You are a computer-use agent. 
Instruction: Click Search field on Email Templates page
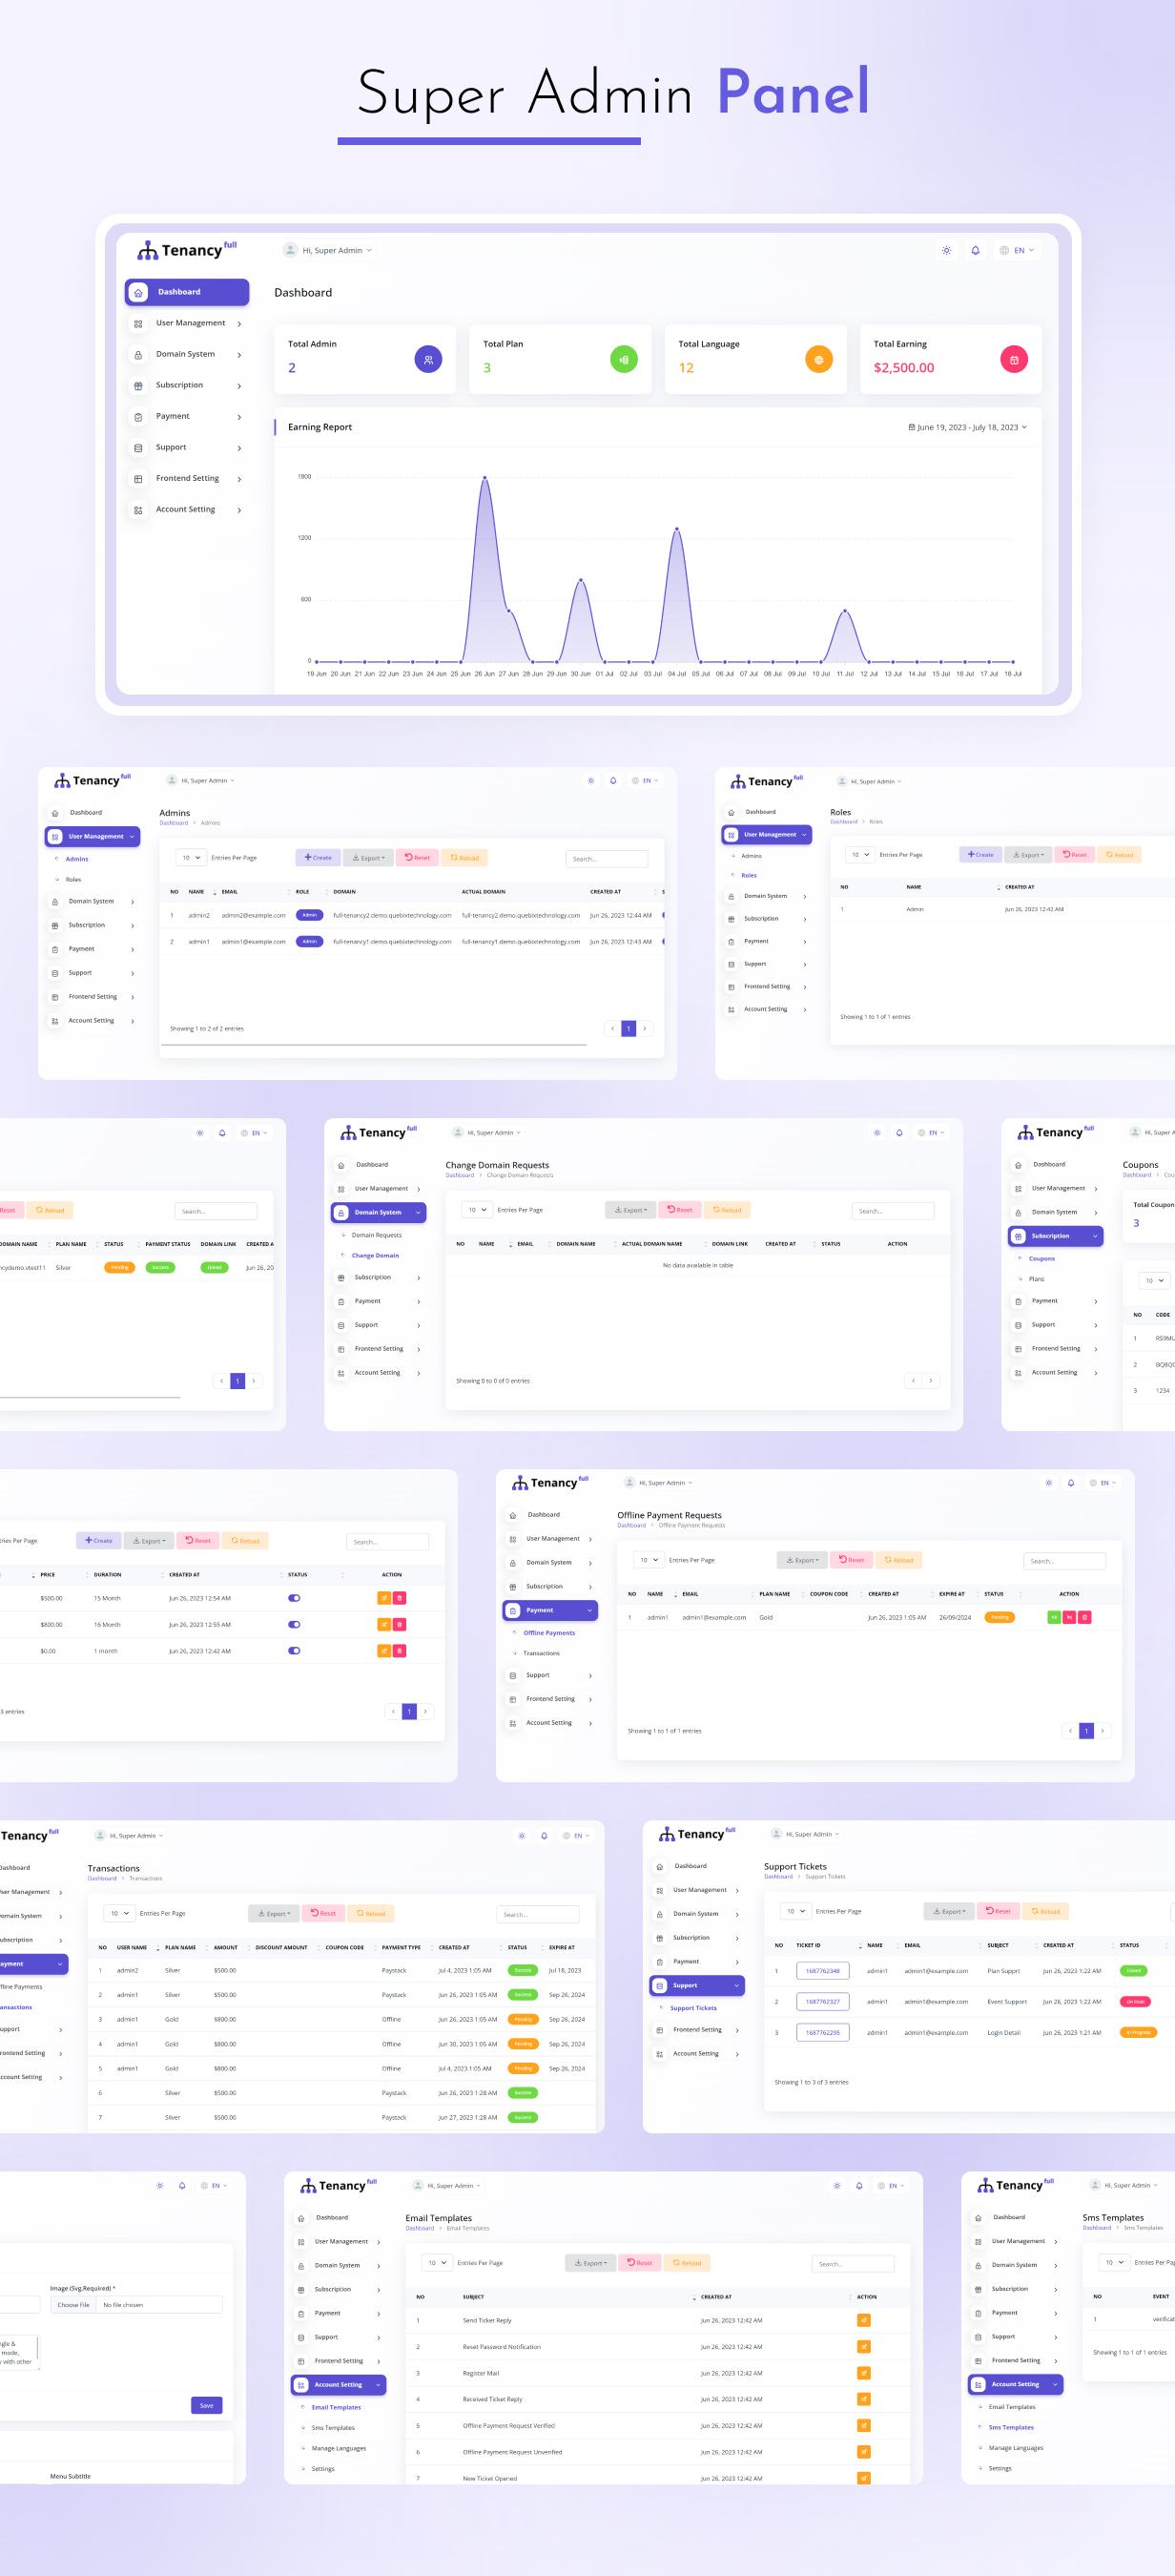tap(853, 2264)
